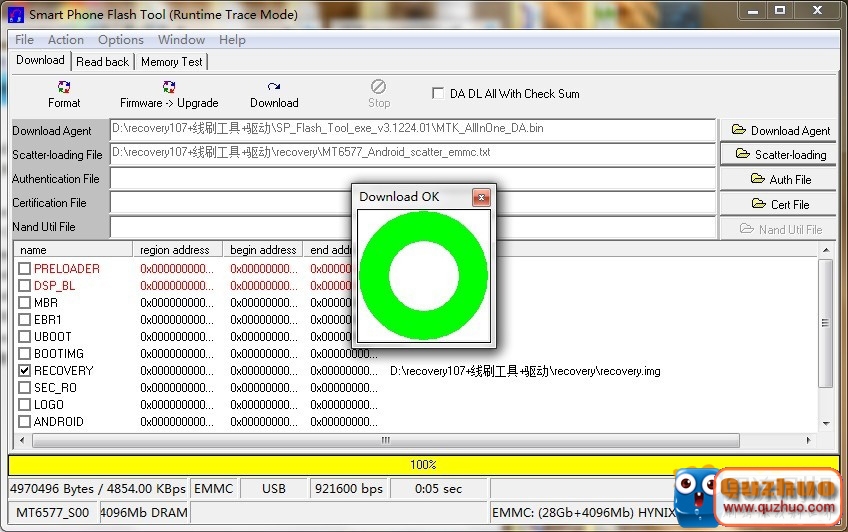The width and height of the screenshot is (848, 532).
Task: Start flashing with the Download icon
Action: (x=274, y=87)
